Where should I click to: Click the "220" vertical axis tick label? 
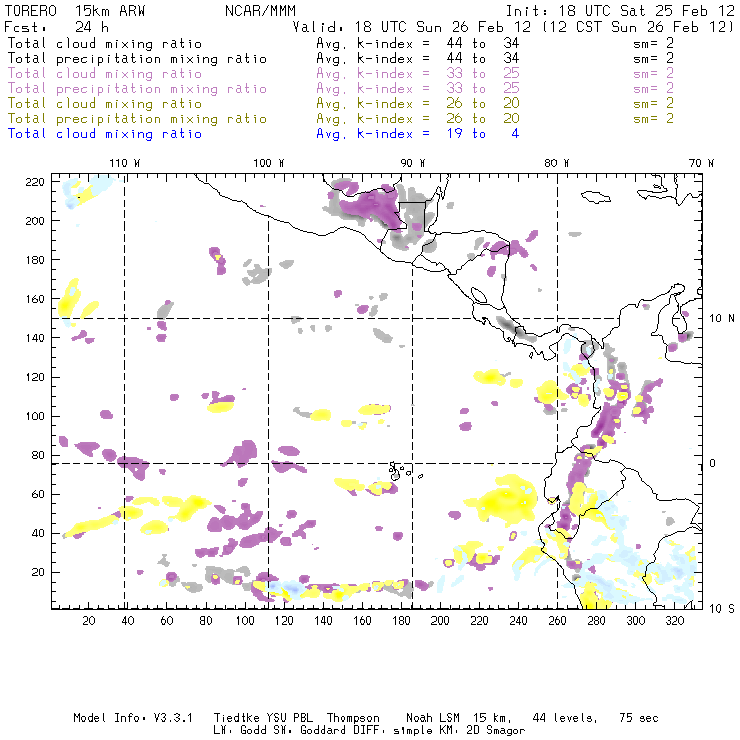click(34, 182)
